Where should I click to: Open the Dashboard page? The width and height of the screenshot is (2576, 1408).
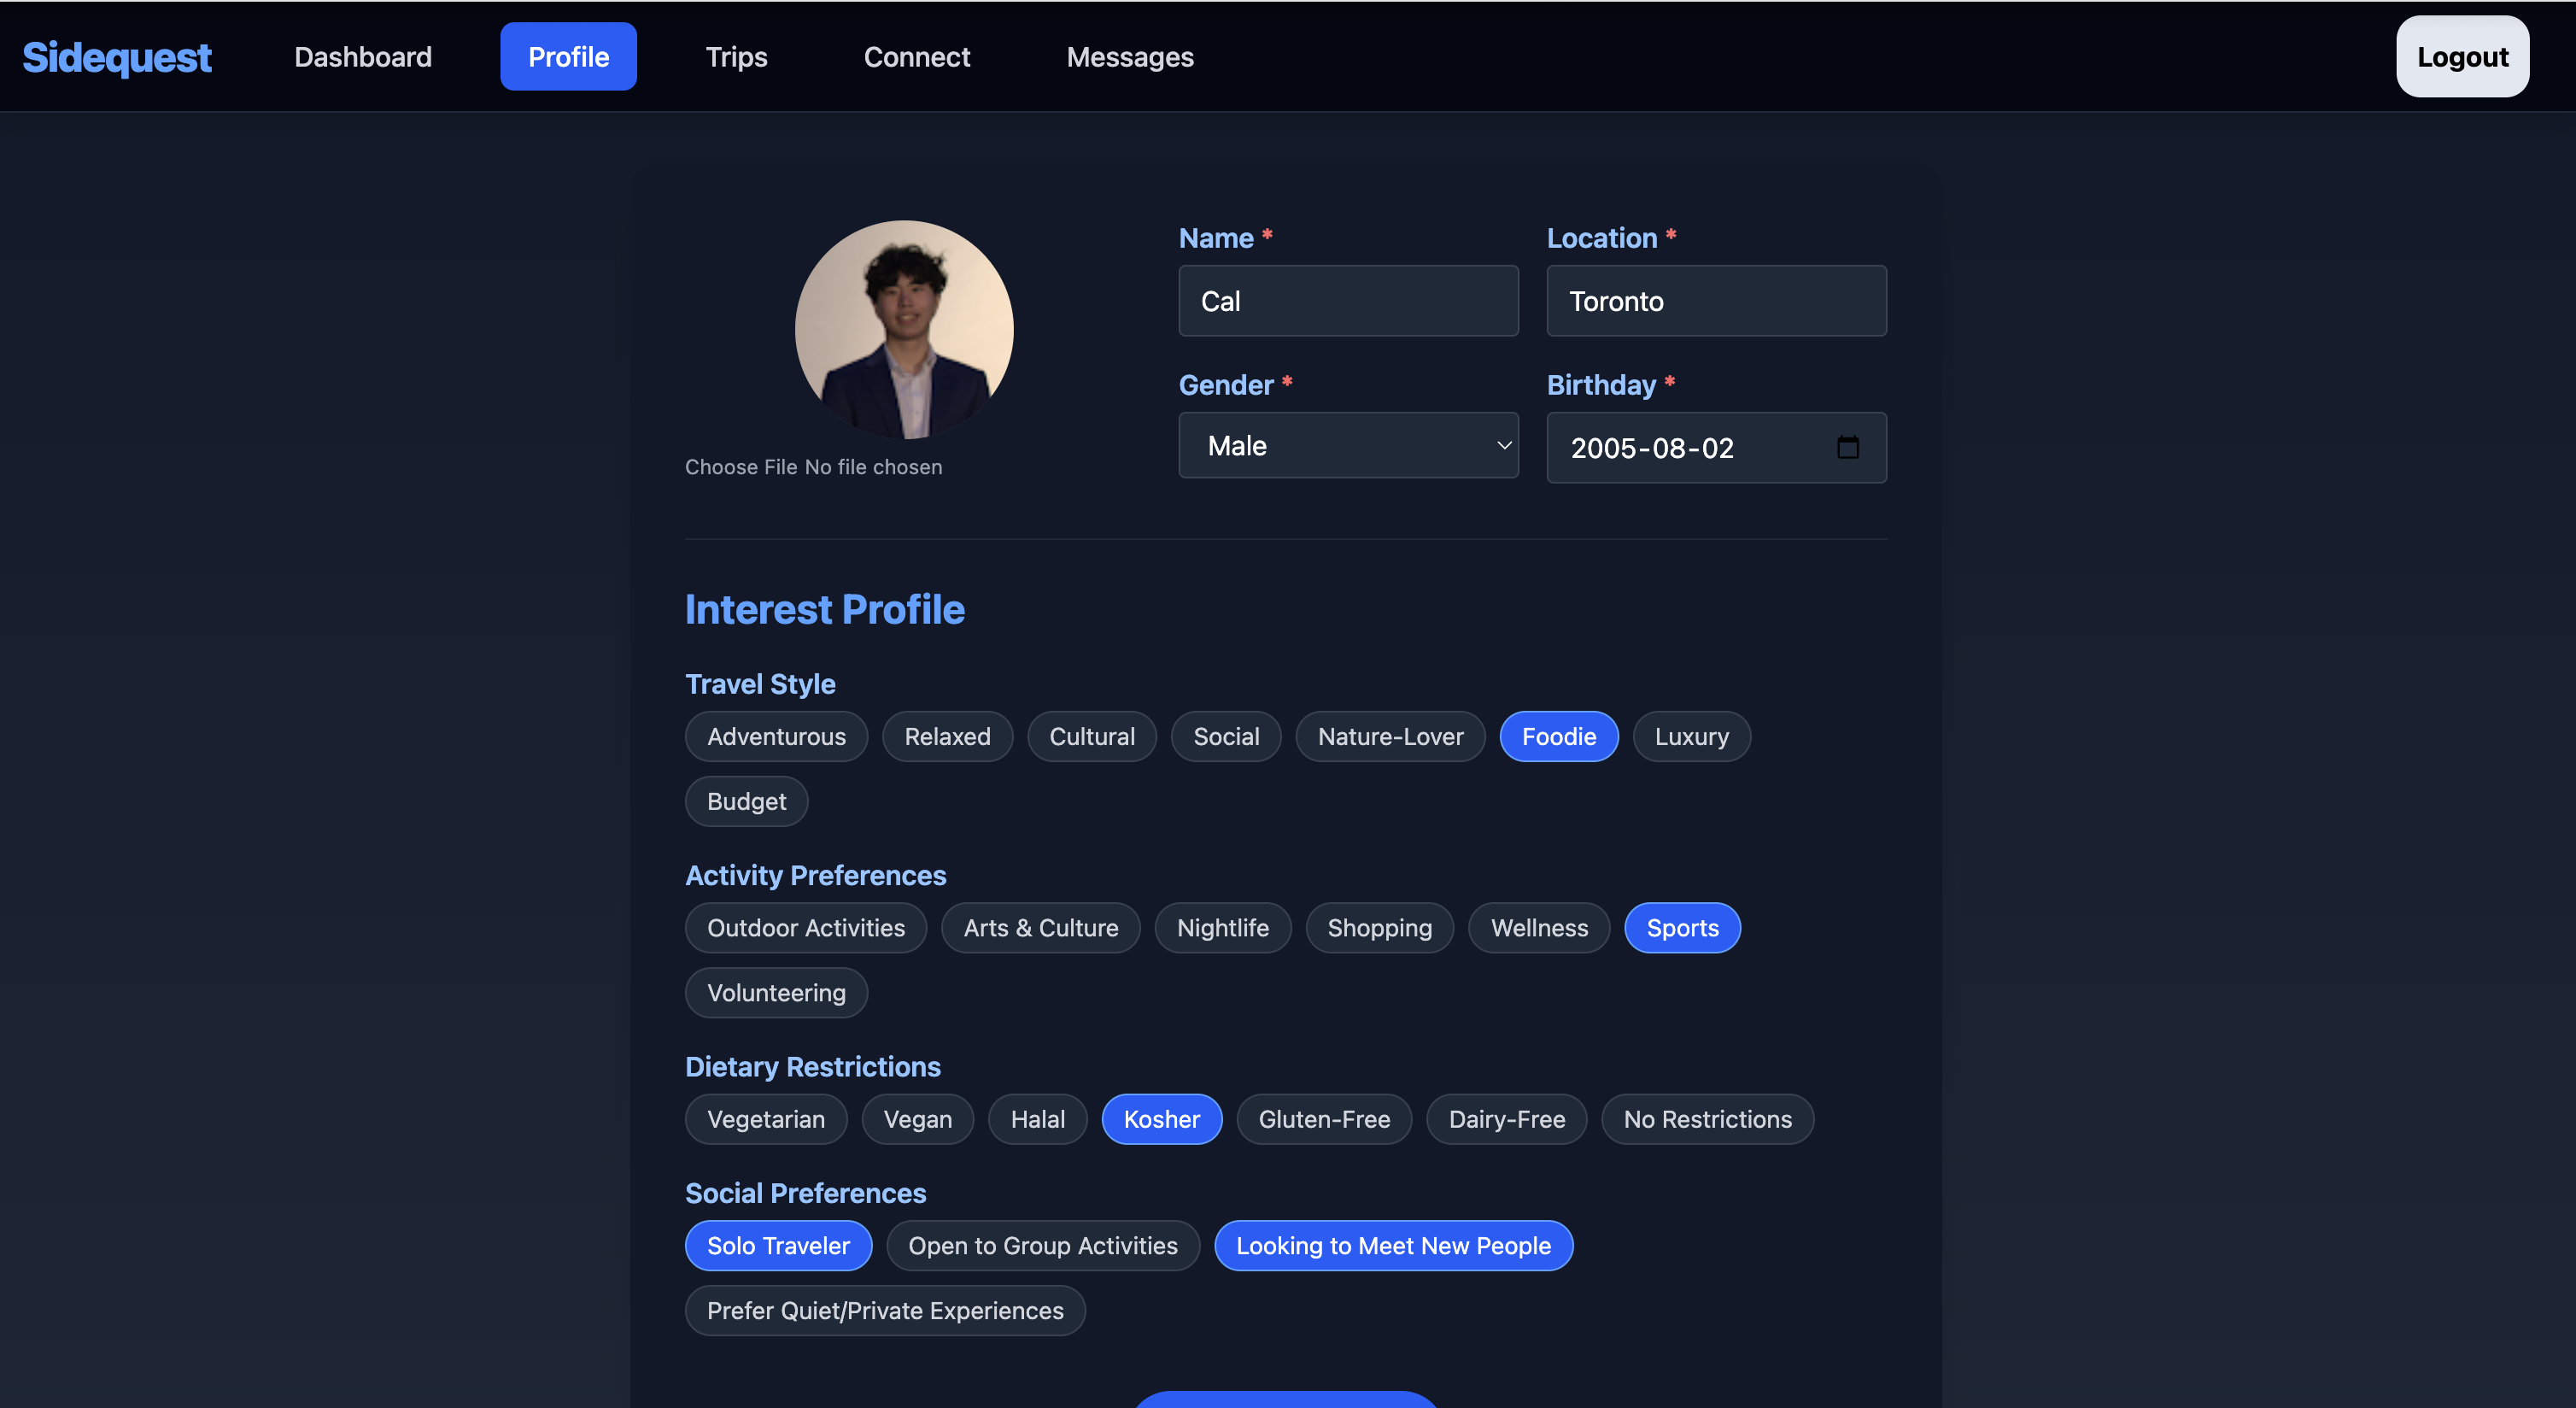tap(363, 57)
